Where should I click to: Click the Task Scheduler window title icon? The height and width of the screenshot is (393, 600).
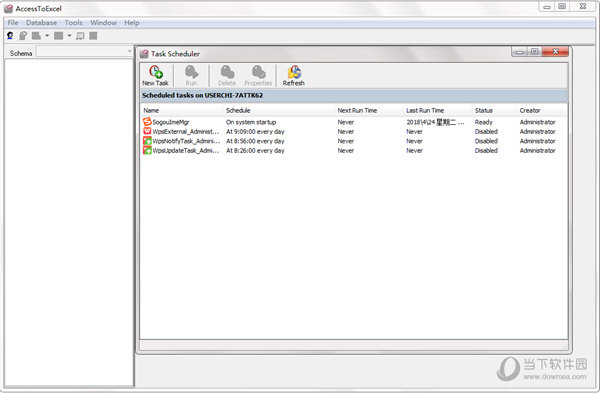coord(144,54)
